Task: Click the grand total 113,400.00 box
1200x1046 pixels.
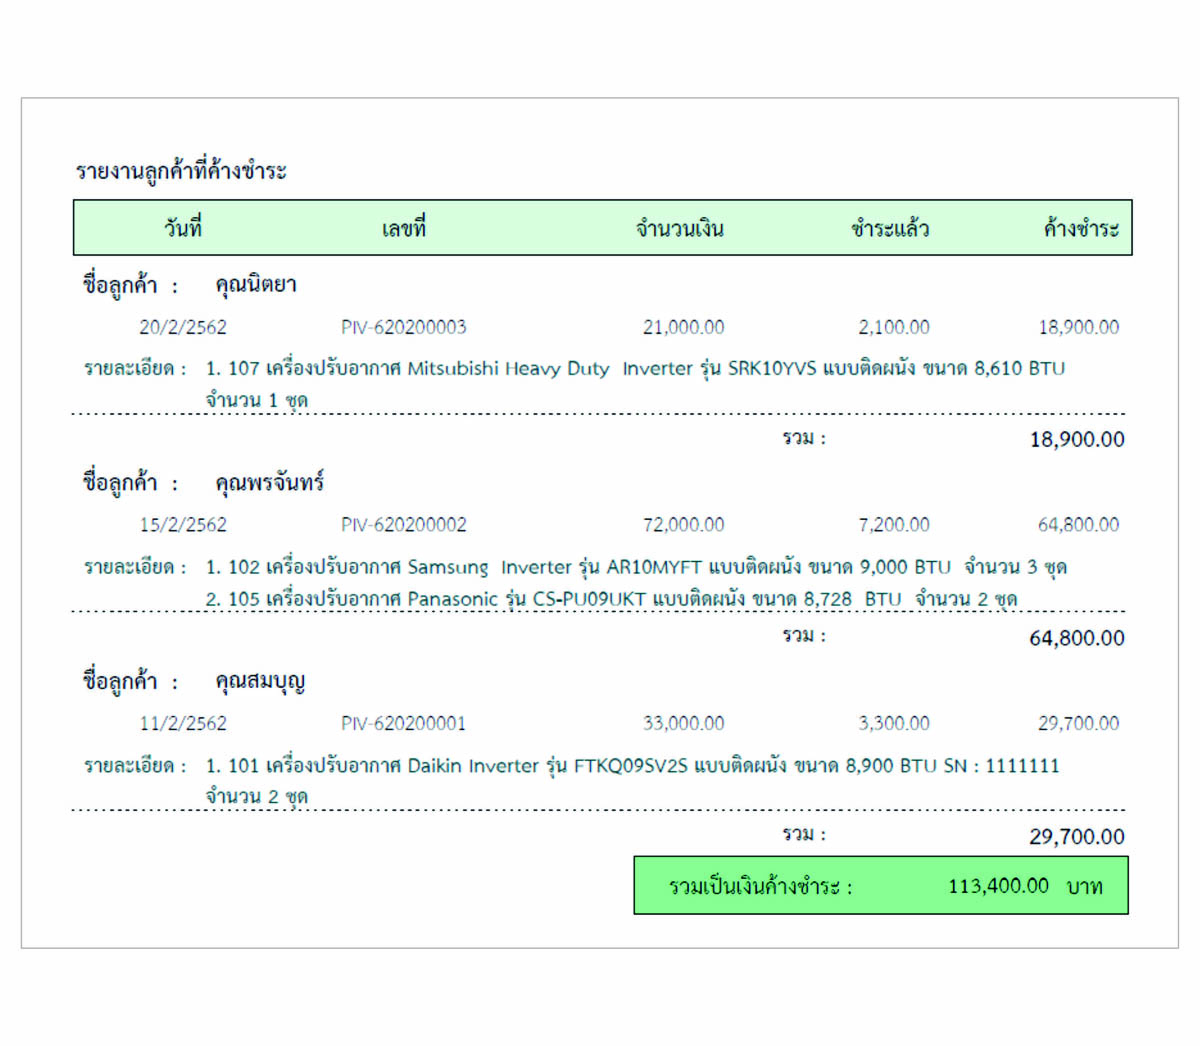Action: point(880,886)
